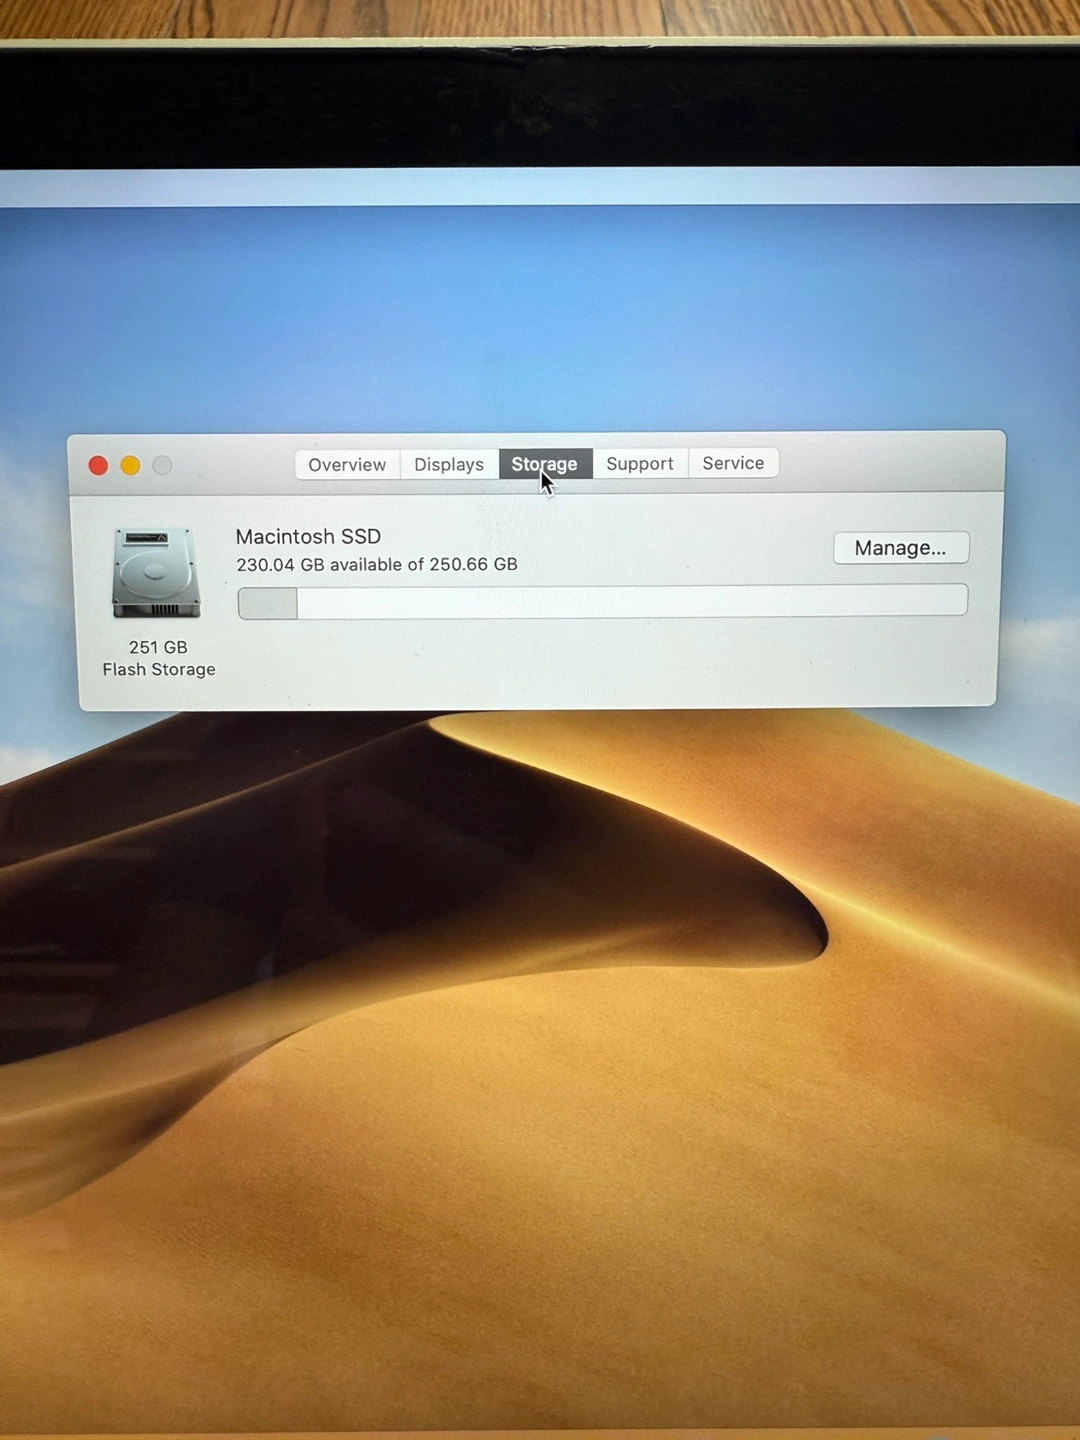Click the Macintosh SSD drive icon
The image size is (1080, 1440).
(x=157, y=573)
